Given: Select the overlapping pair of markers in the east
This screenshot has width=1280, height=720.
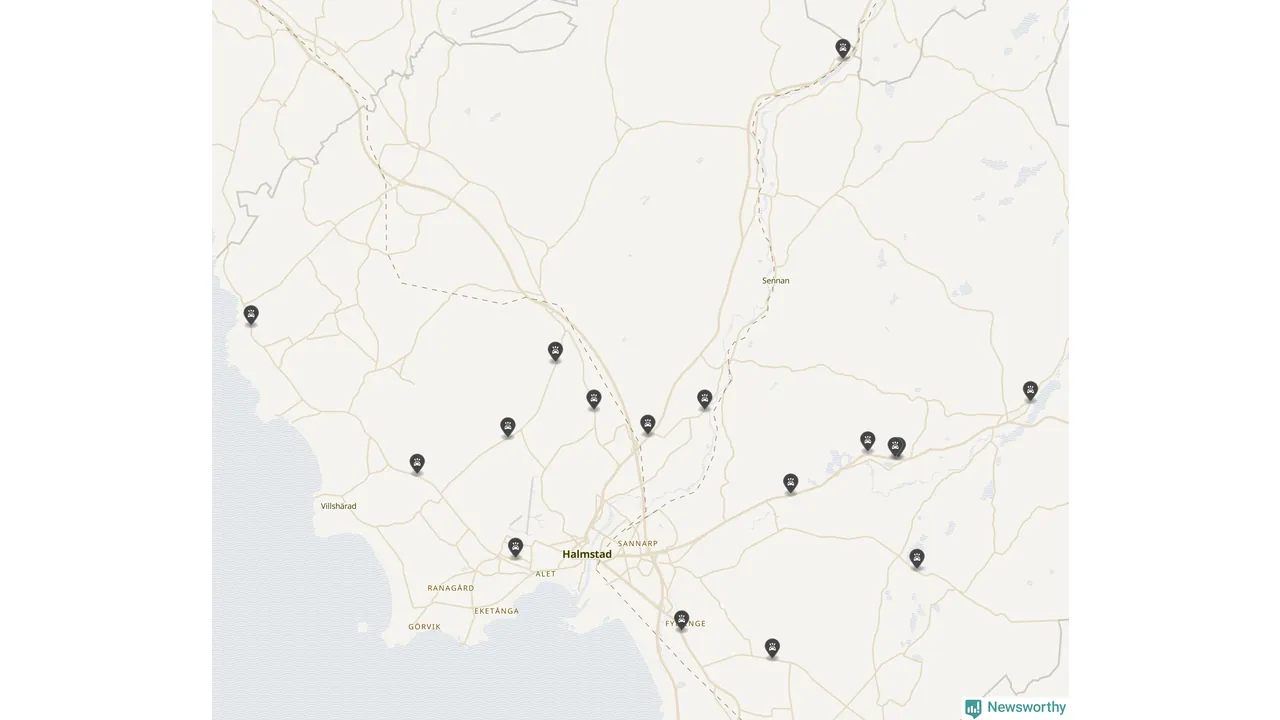Looking at the screenshot, I should [897, 447].
